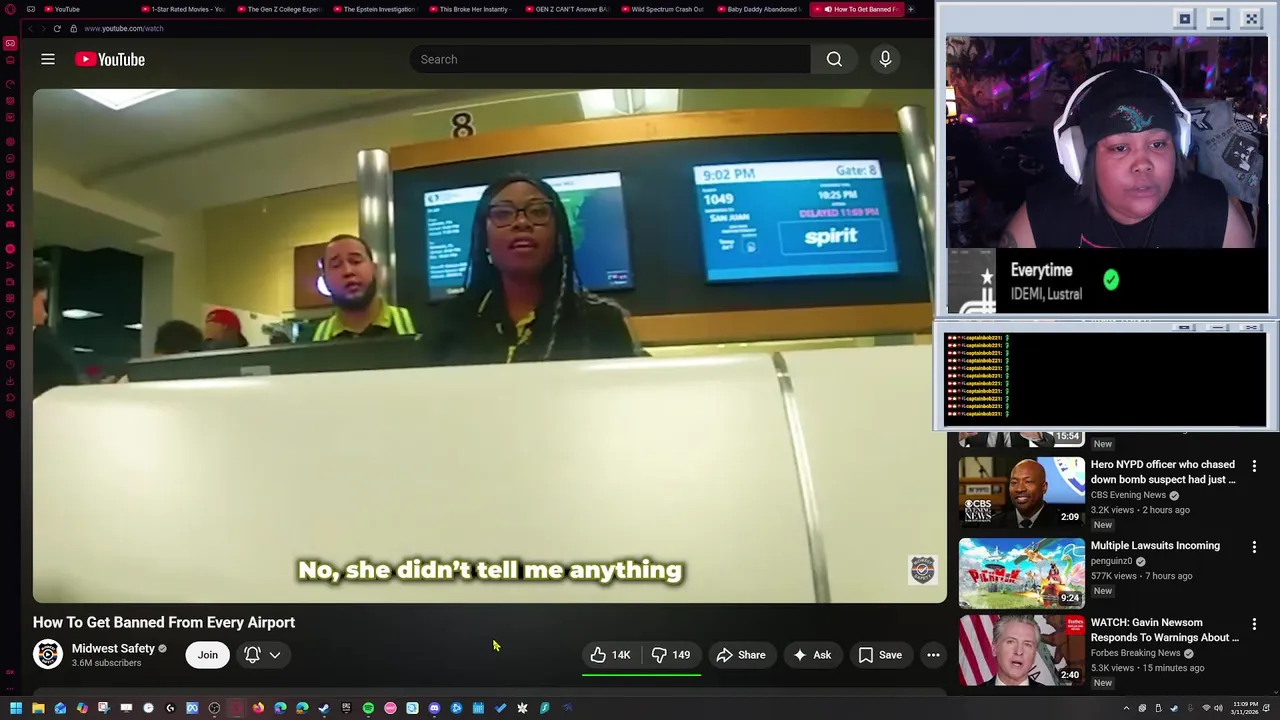Switch to the Epstein Investigation tab

pos(375,9)
